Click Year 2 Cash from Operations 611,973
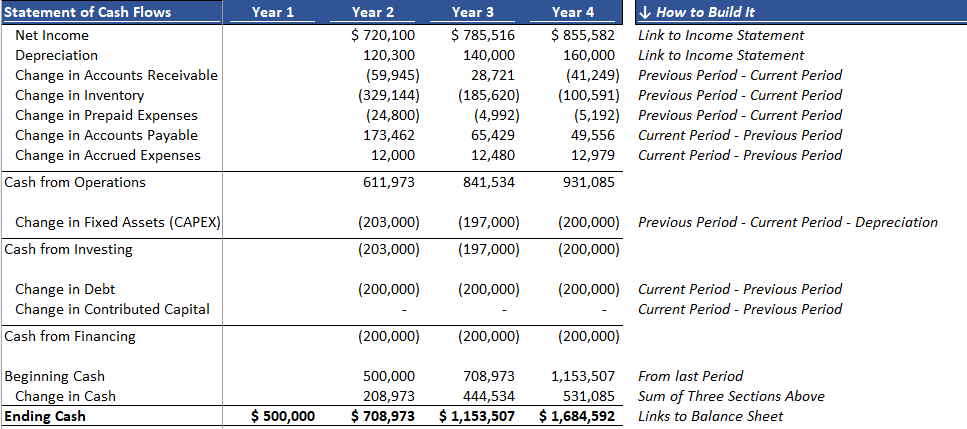Viewport: 967px width, 429px height. pos(390,182)
